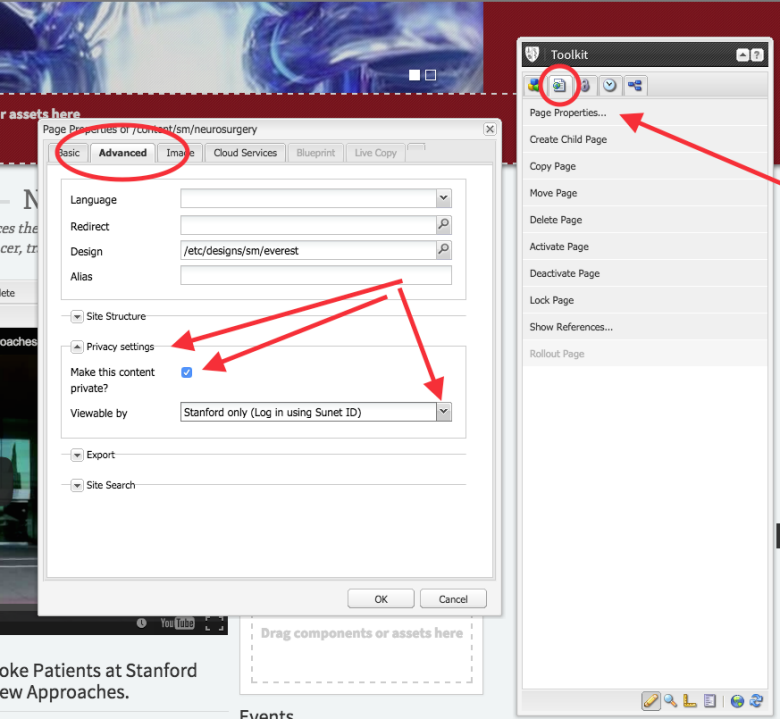The height and width of the screenshot is (719, 780).
Task: Open the Workflow tab icon in the Toolkit
Action: click(634, 86)
